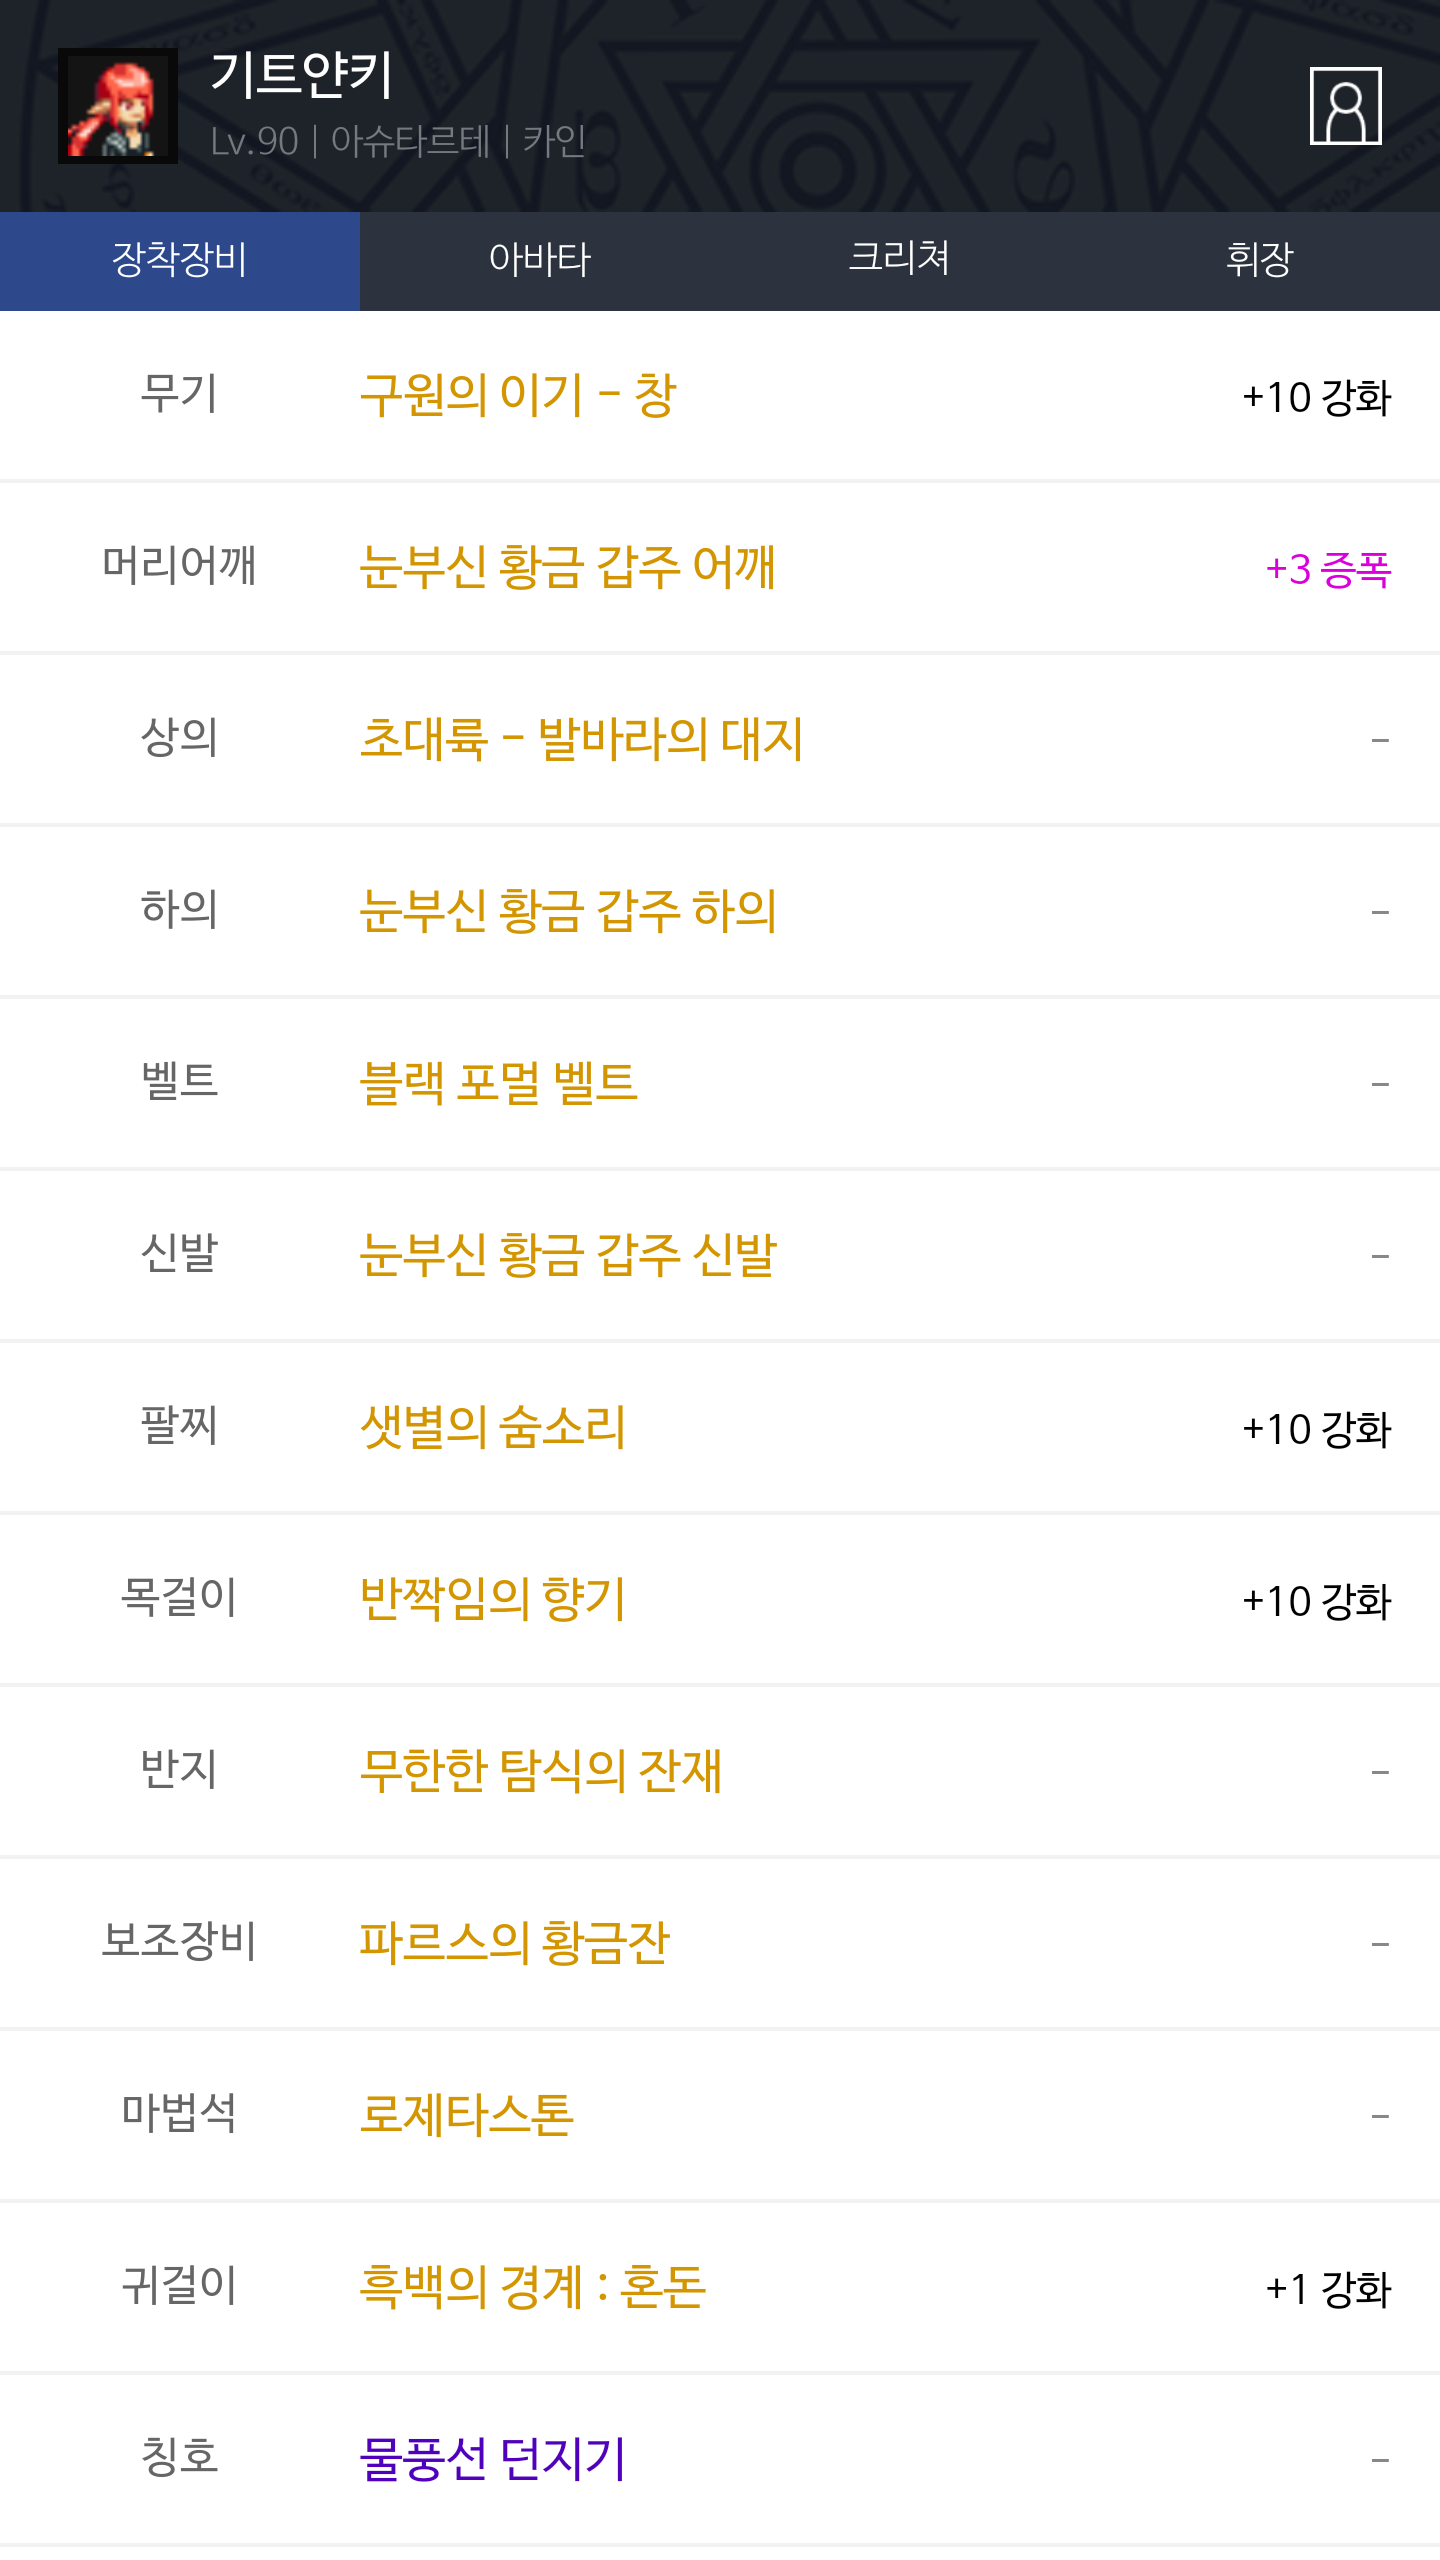Select earring 흑백의 경계 : 혼돈
The image size is (1440, 2560).
coord(532,2288)
